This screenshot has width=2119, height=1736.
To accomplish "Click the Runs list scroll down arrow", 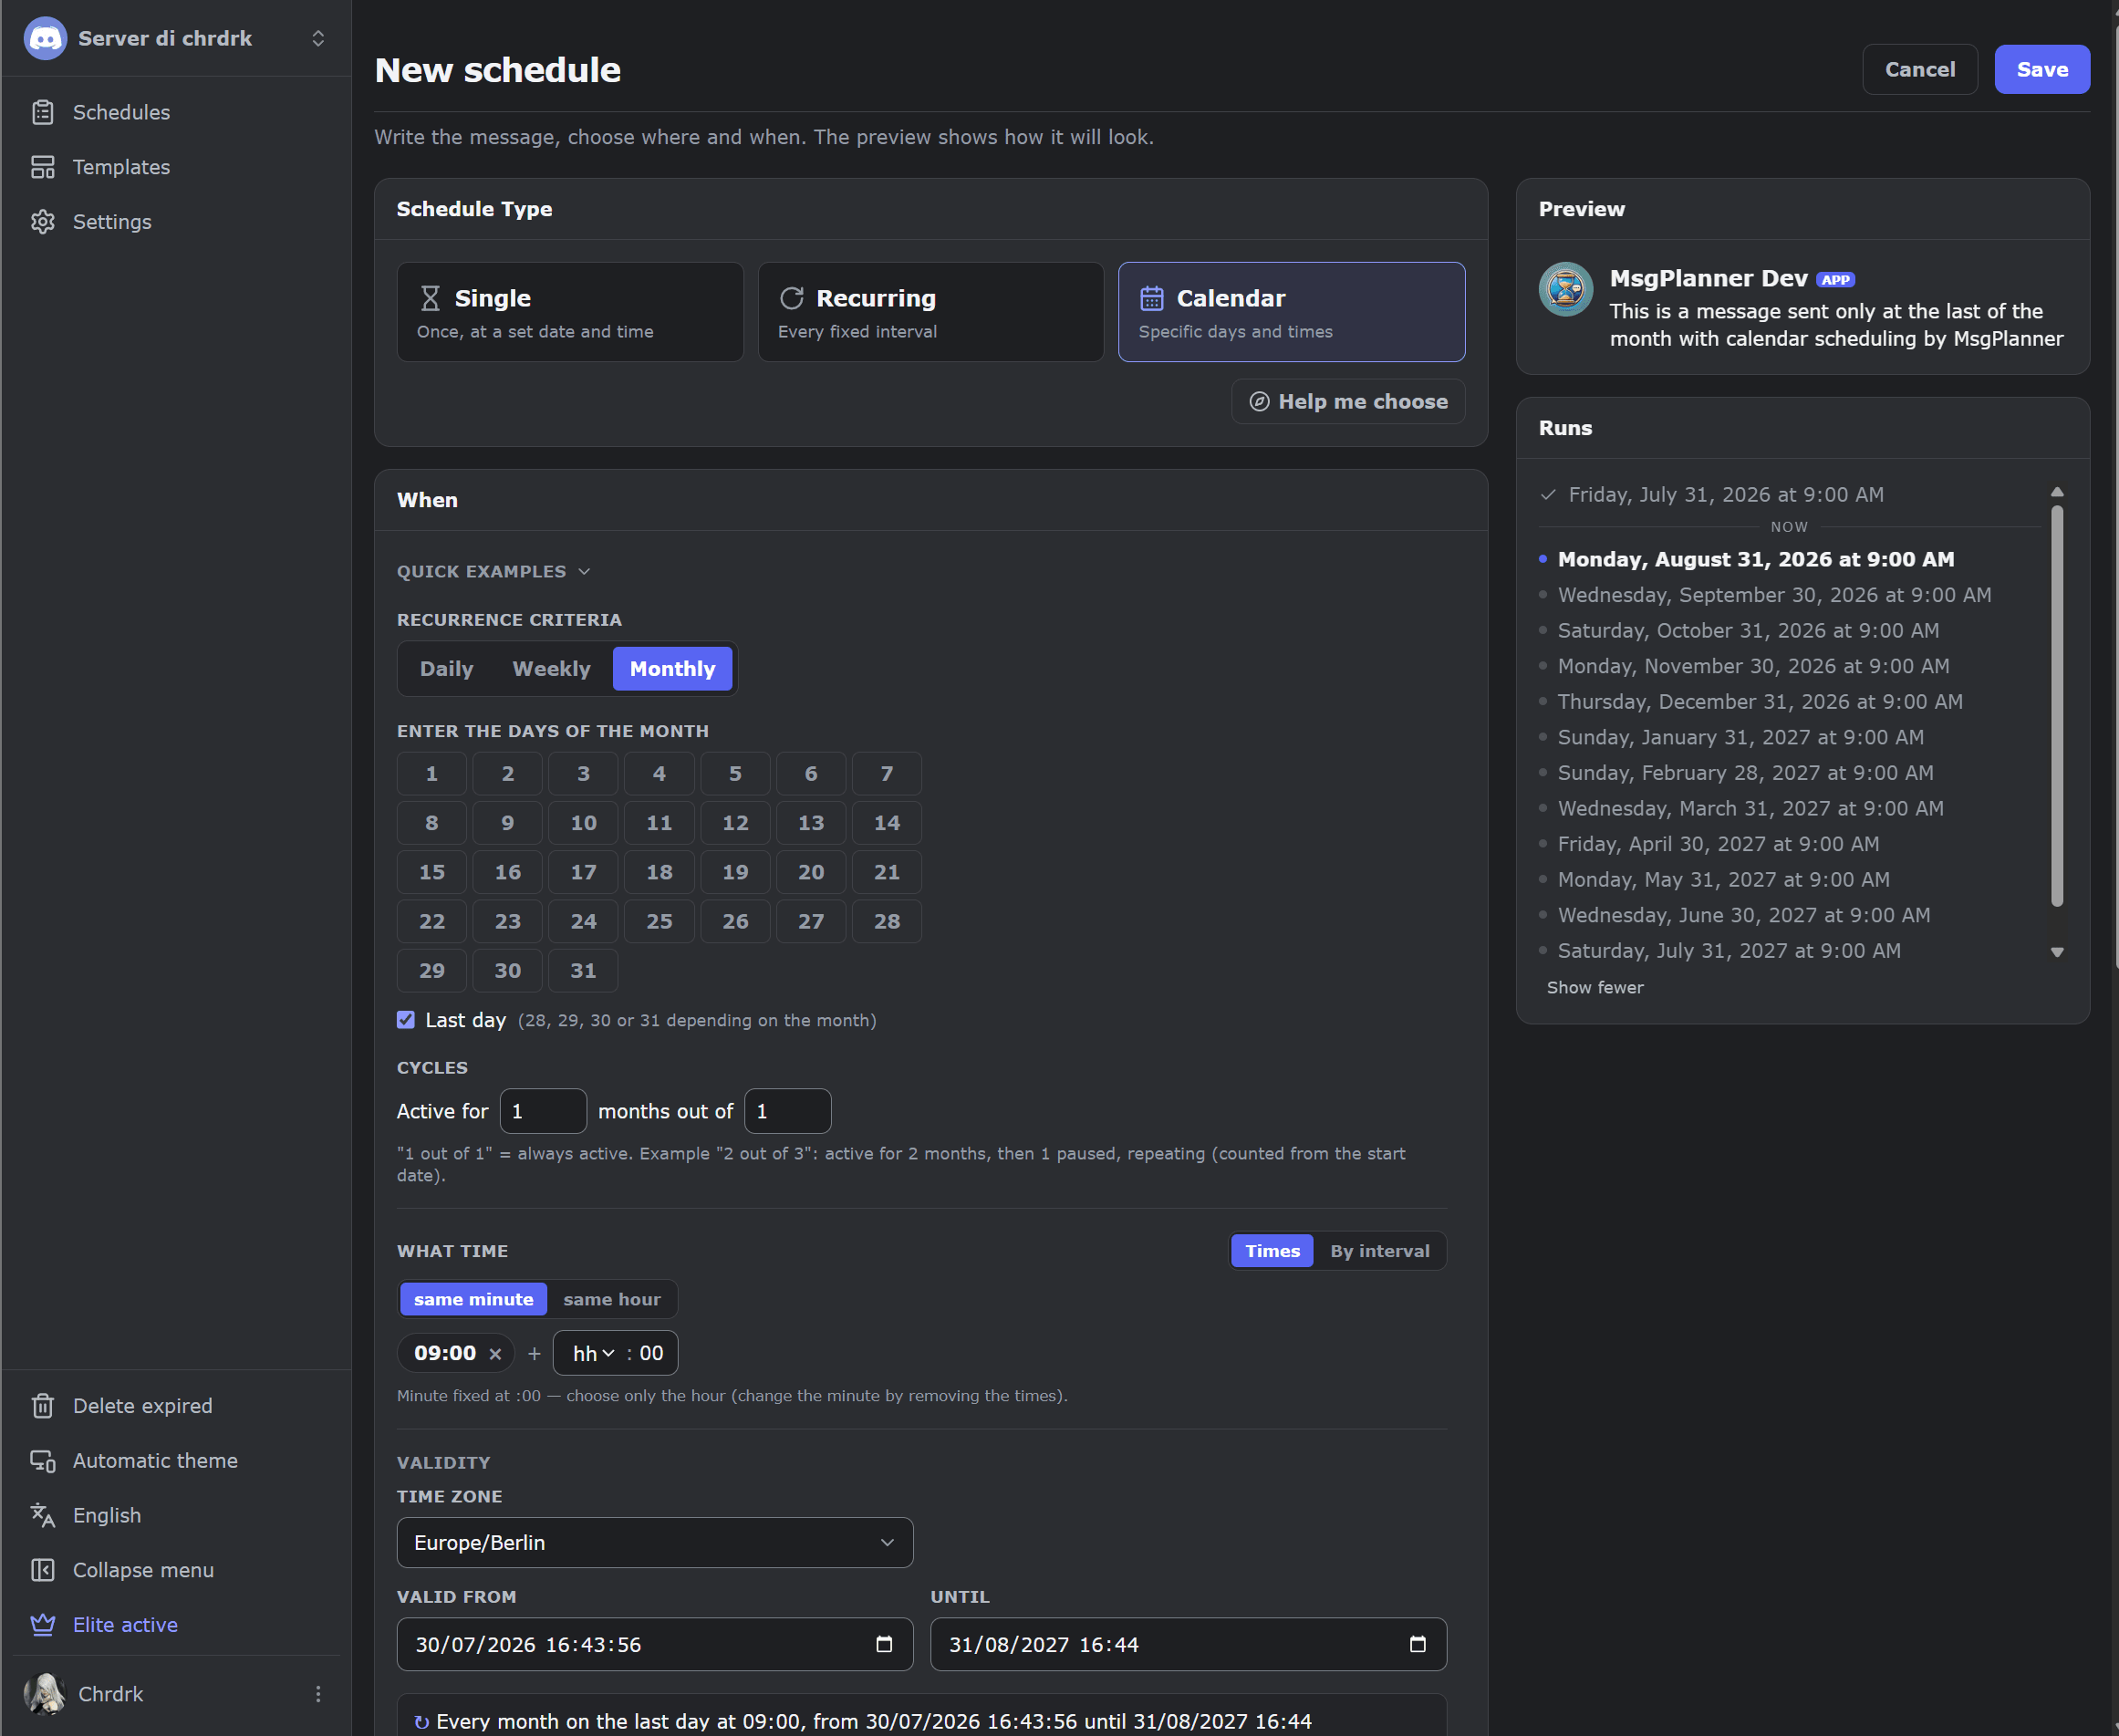I will [x=2057, y=952].
